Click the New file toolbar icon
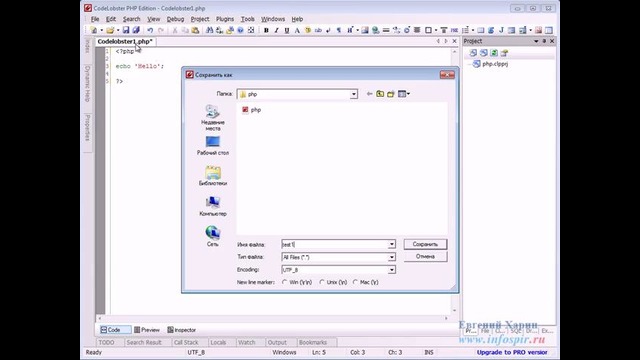 93,30
